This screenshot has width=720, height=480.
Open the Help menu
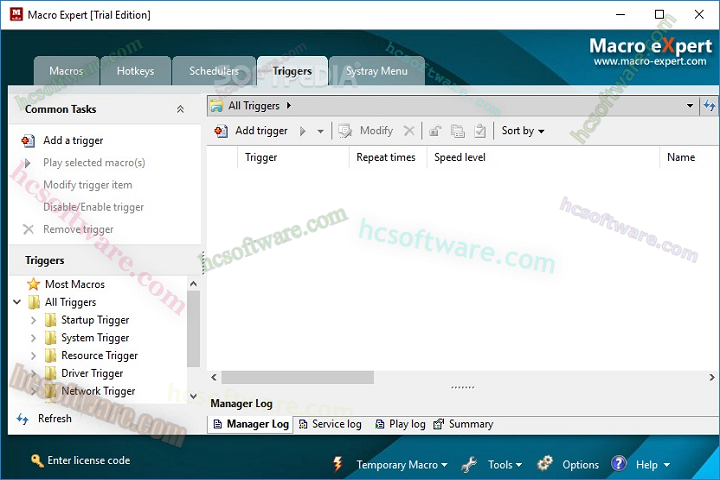tap(652, 465)
